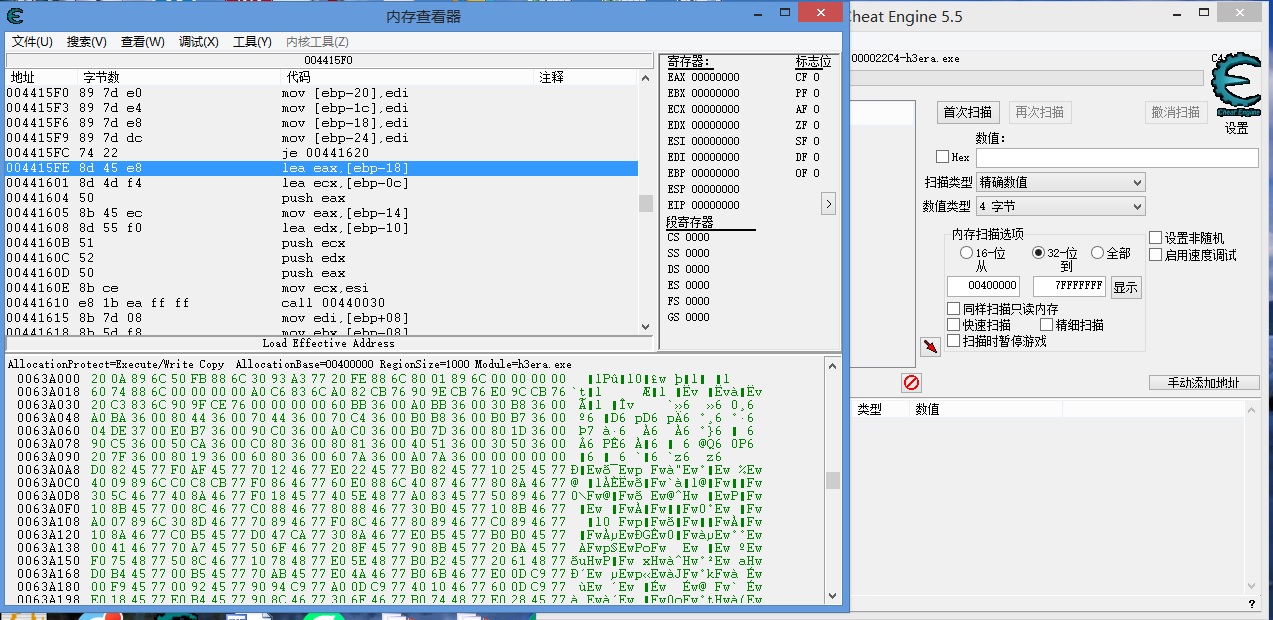Click the EAX 00000000 register
The height and width of the screenshot is (620, 1273).
pyautogui.click(x=703, y=77)
